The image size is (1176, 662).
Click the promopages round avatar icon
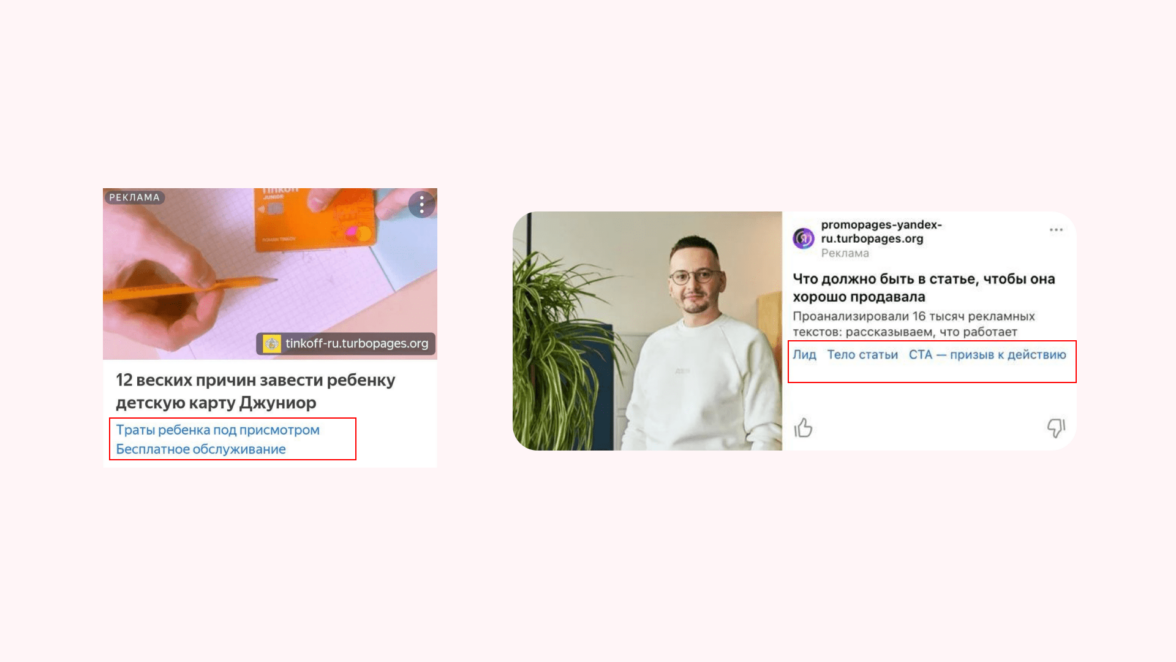point(804,238)
